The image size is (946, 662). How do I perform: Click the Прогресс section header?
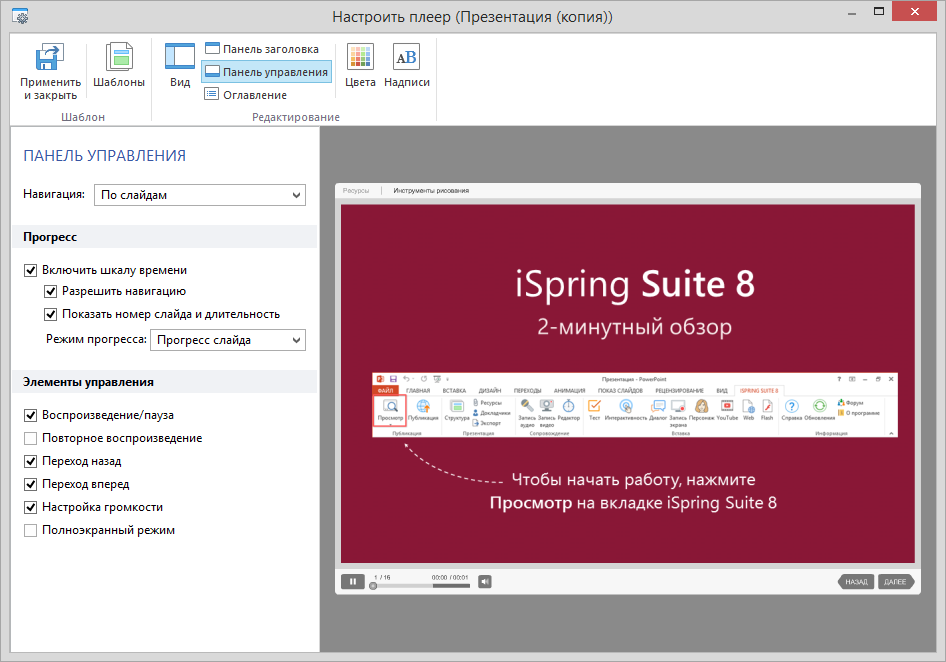coord(164,237)
